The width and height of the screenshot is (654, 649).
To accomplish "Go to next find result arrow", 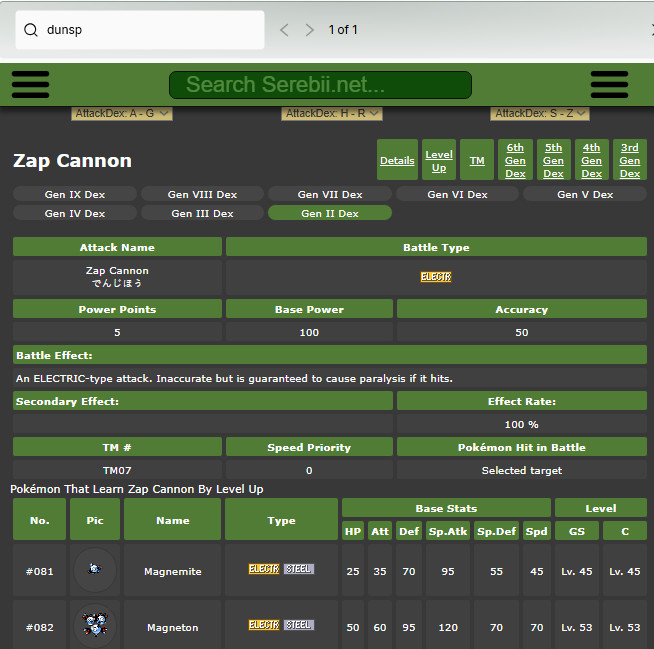I will [309, 30].
